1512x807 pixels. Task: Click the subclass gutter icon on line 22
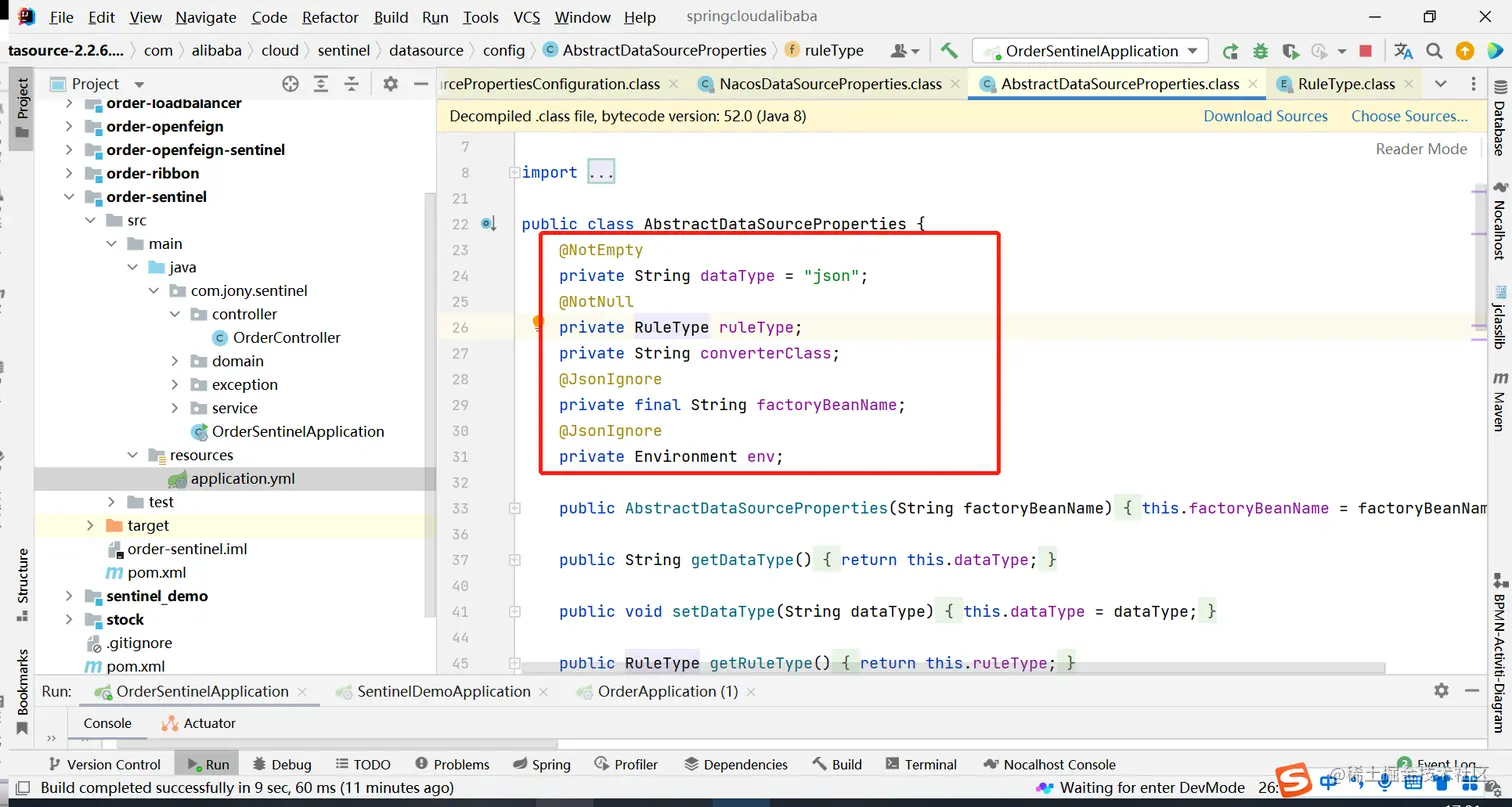(x=488, y=224)
